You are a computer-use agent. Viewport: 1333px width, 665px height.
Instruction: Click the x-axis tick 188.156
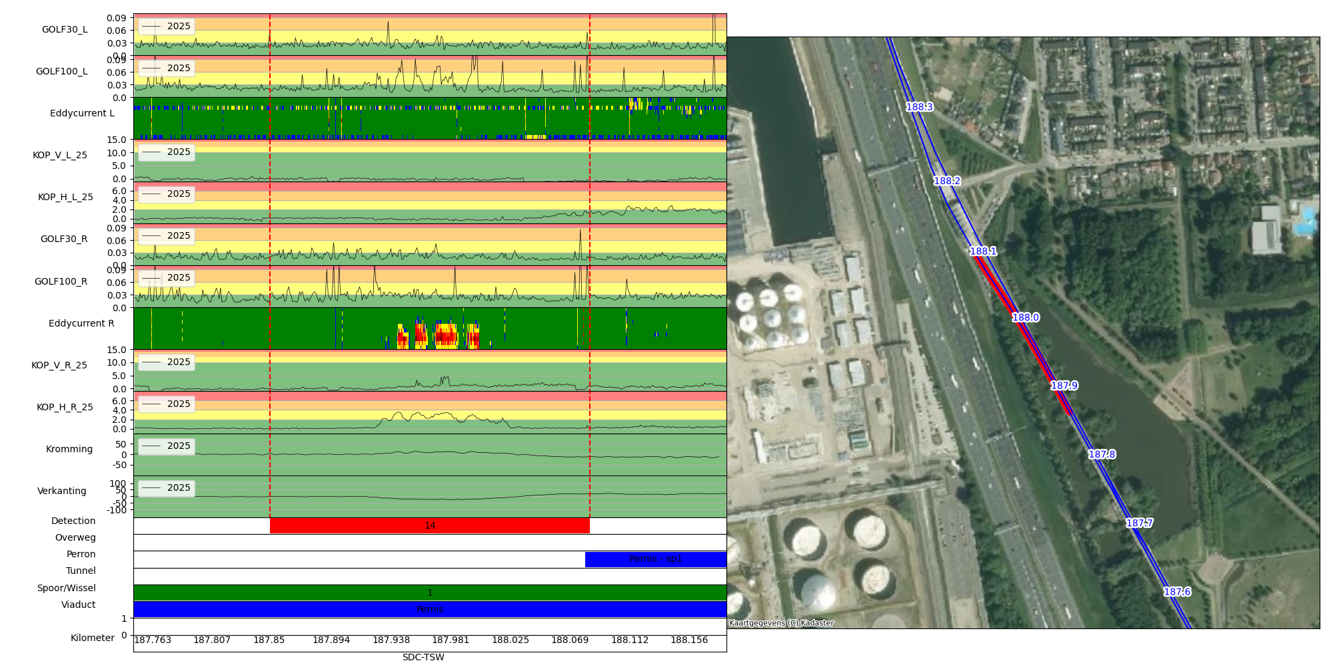(x=689, y=640)
